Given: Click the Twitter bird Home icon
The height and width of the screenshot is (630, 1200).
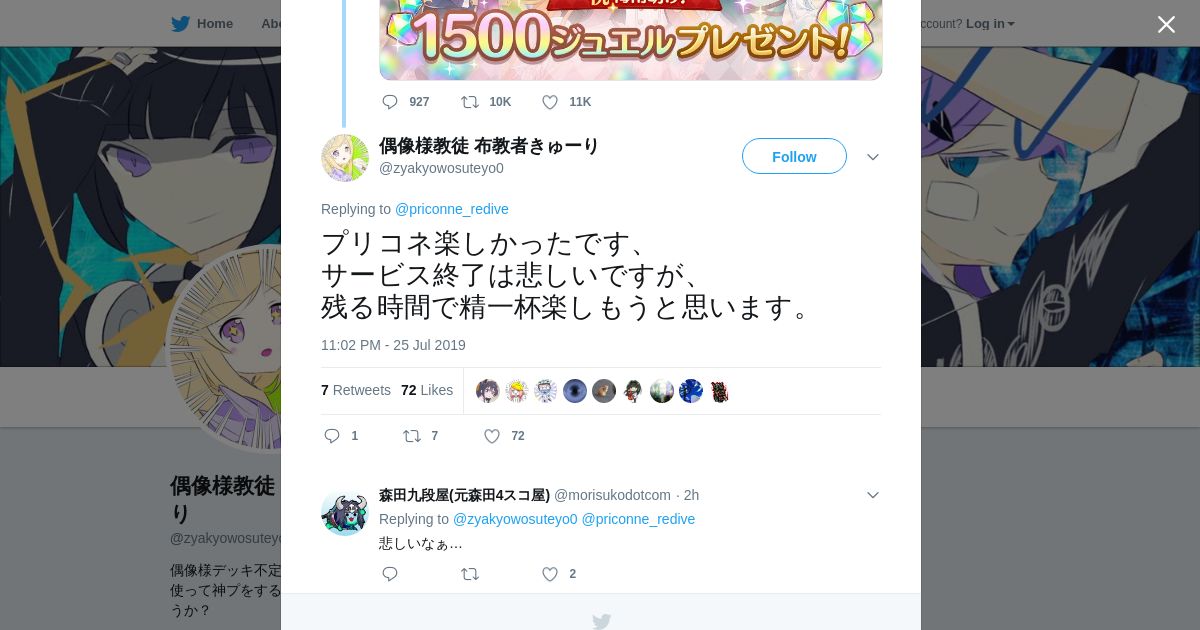Looking at the screenshot, I should pos(180,24).
